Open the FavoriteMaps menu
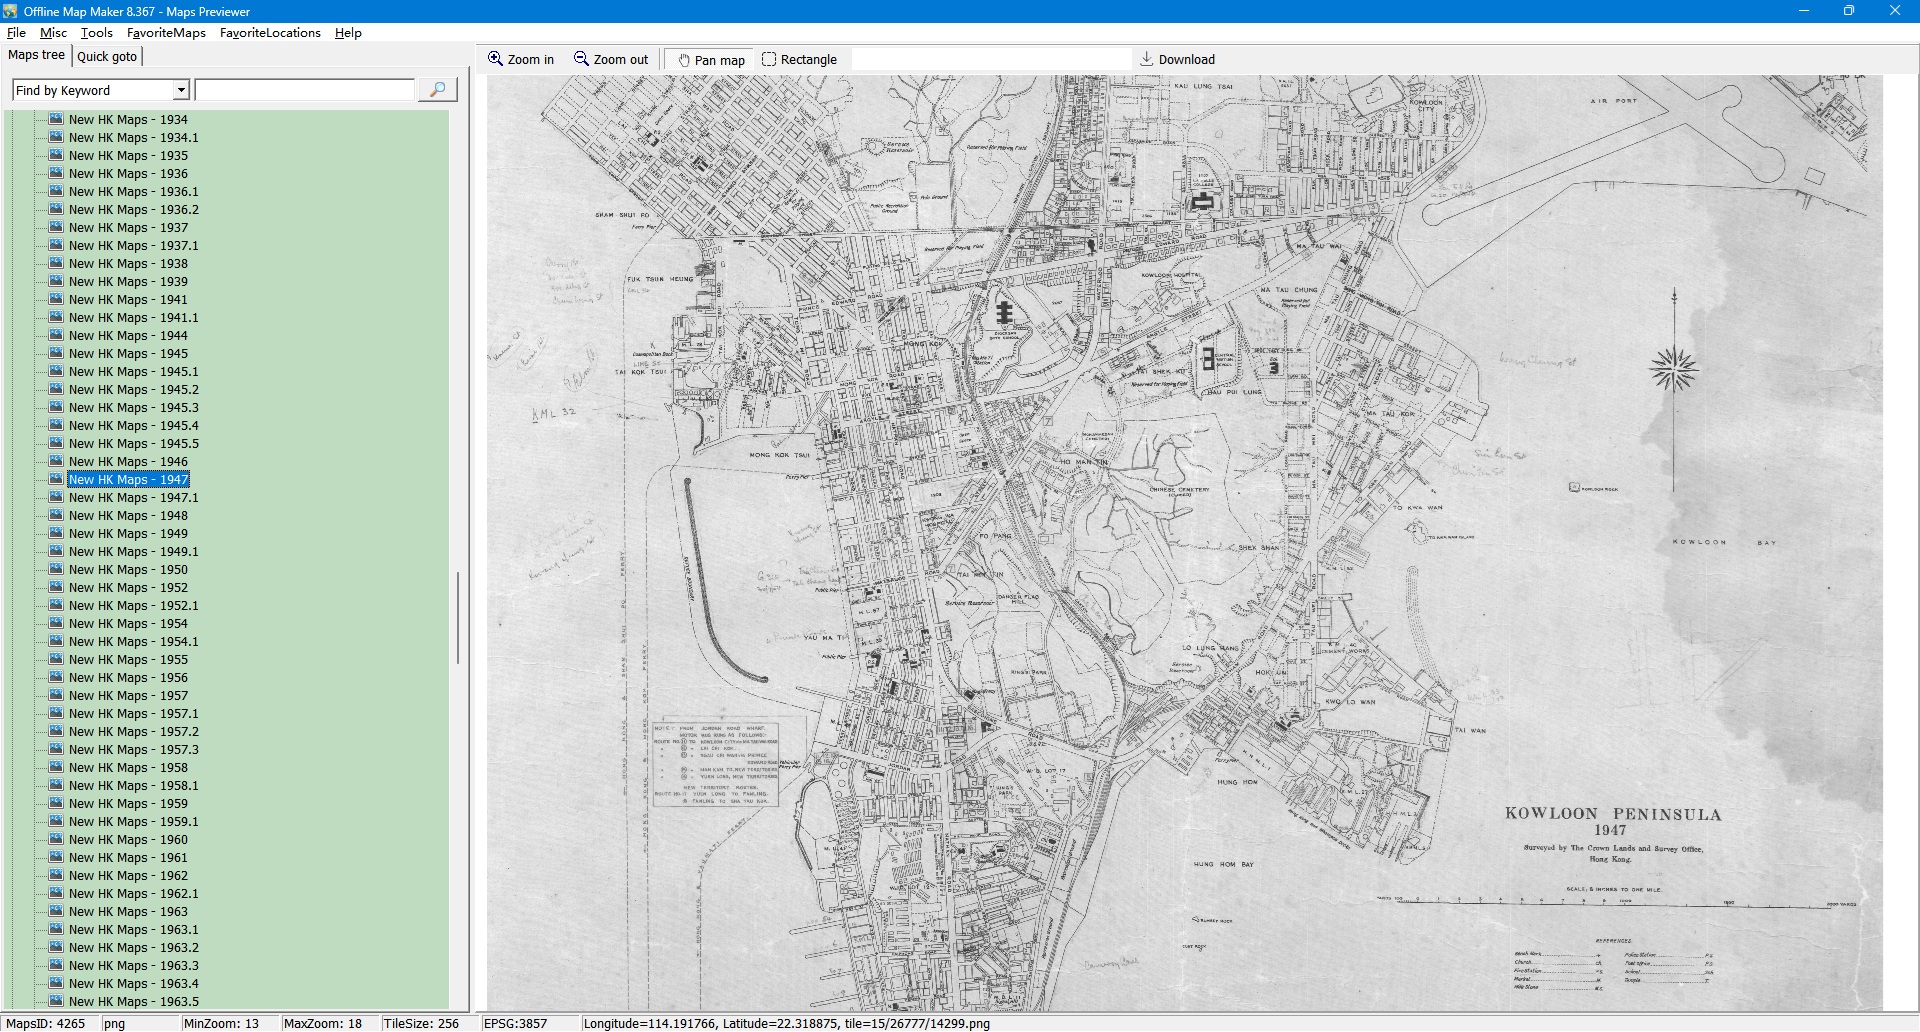The height and width of the screenshot is (1032, 1920). click(x=166, y=33)
